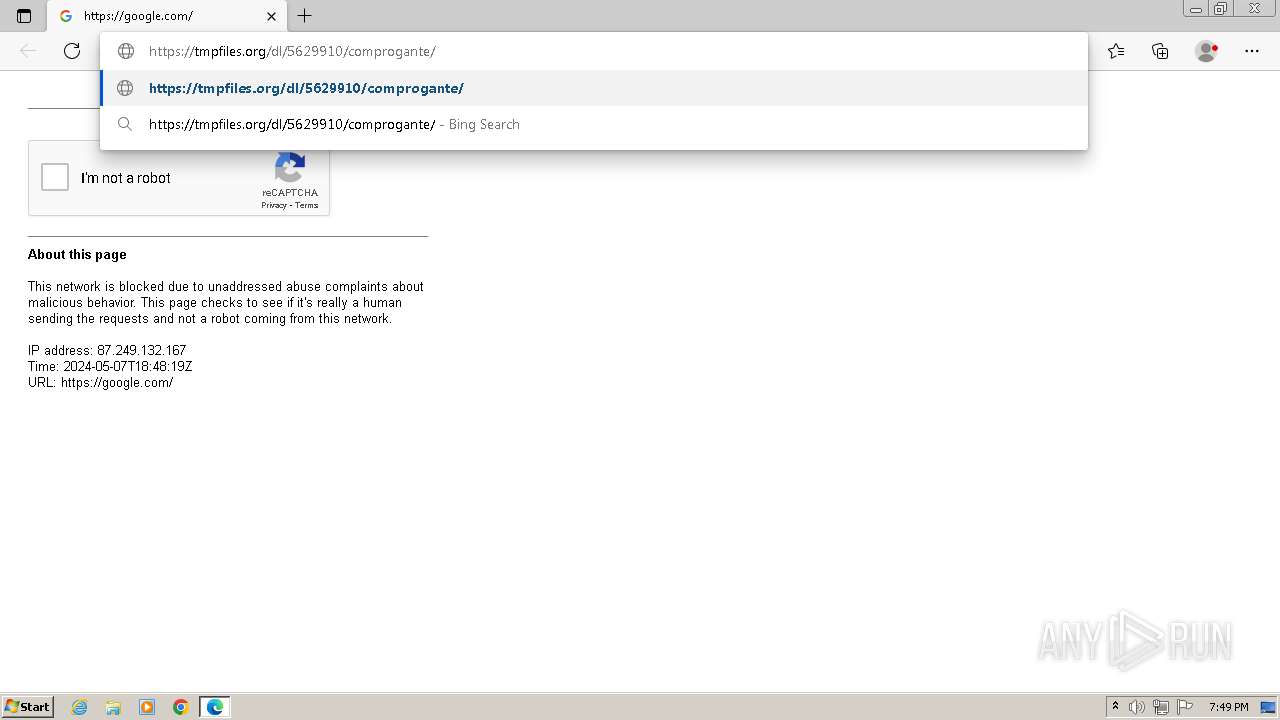Select the Bing Search suggestion
1280x720 pixels.
(x=593, y=124)
